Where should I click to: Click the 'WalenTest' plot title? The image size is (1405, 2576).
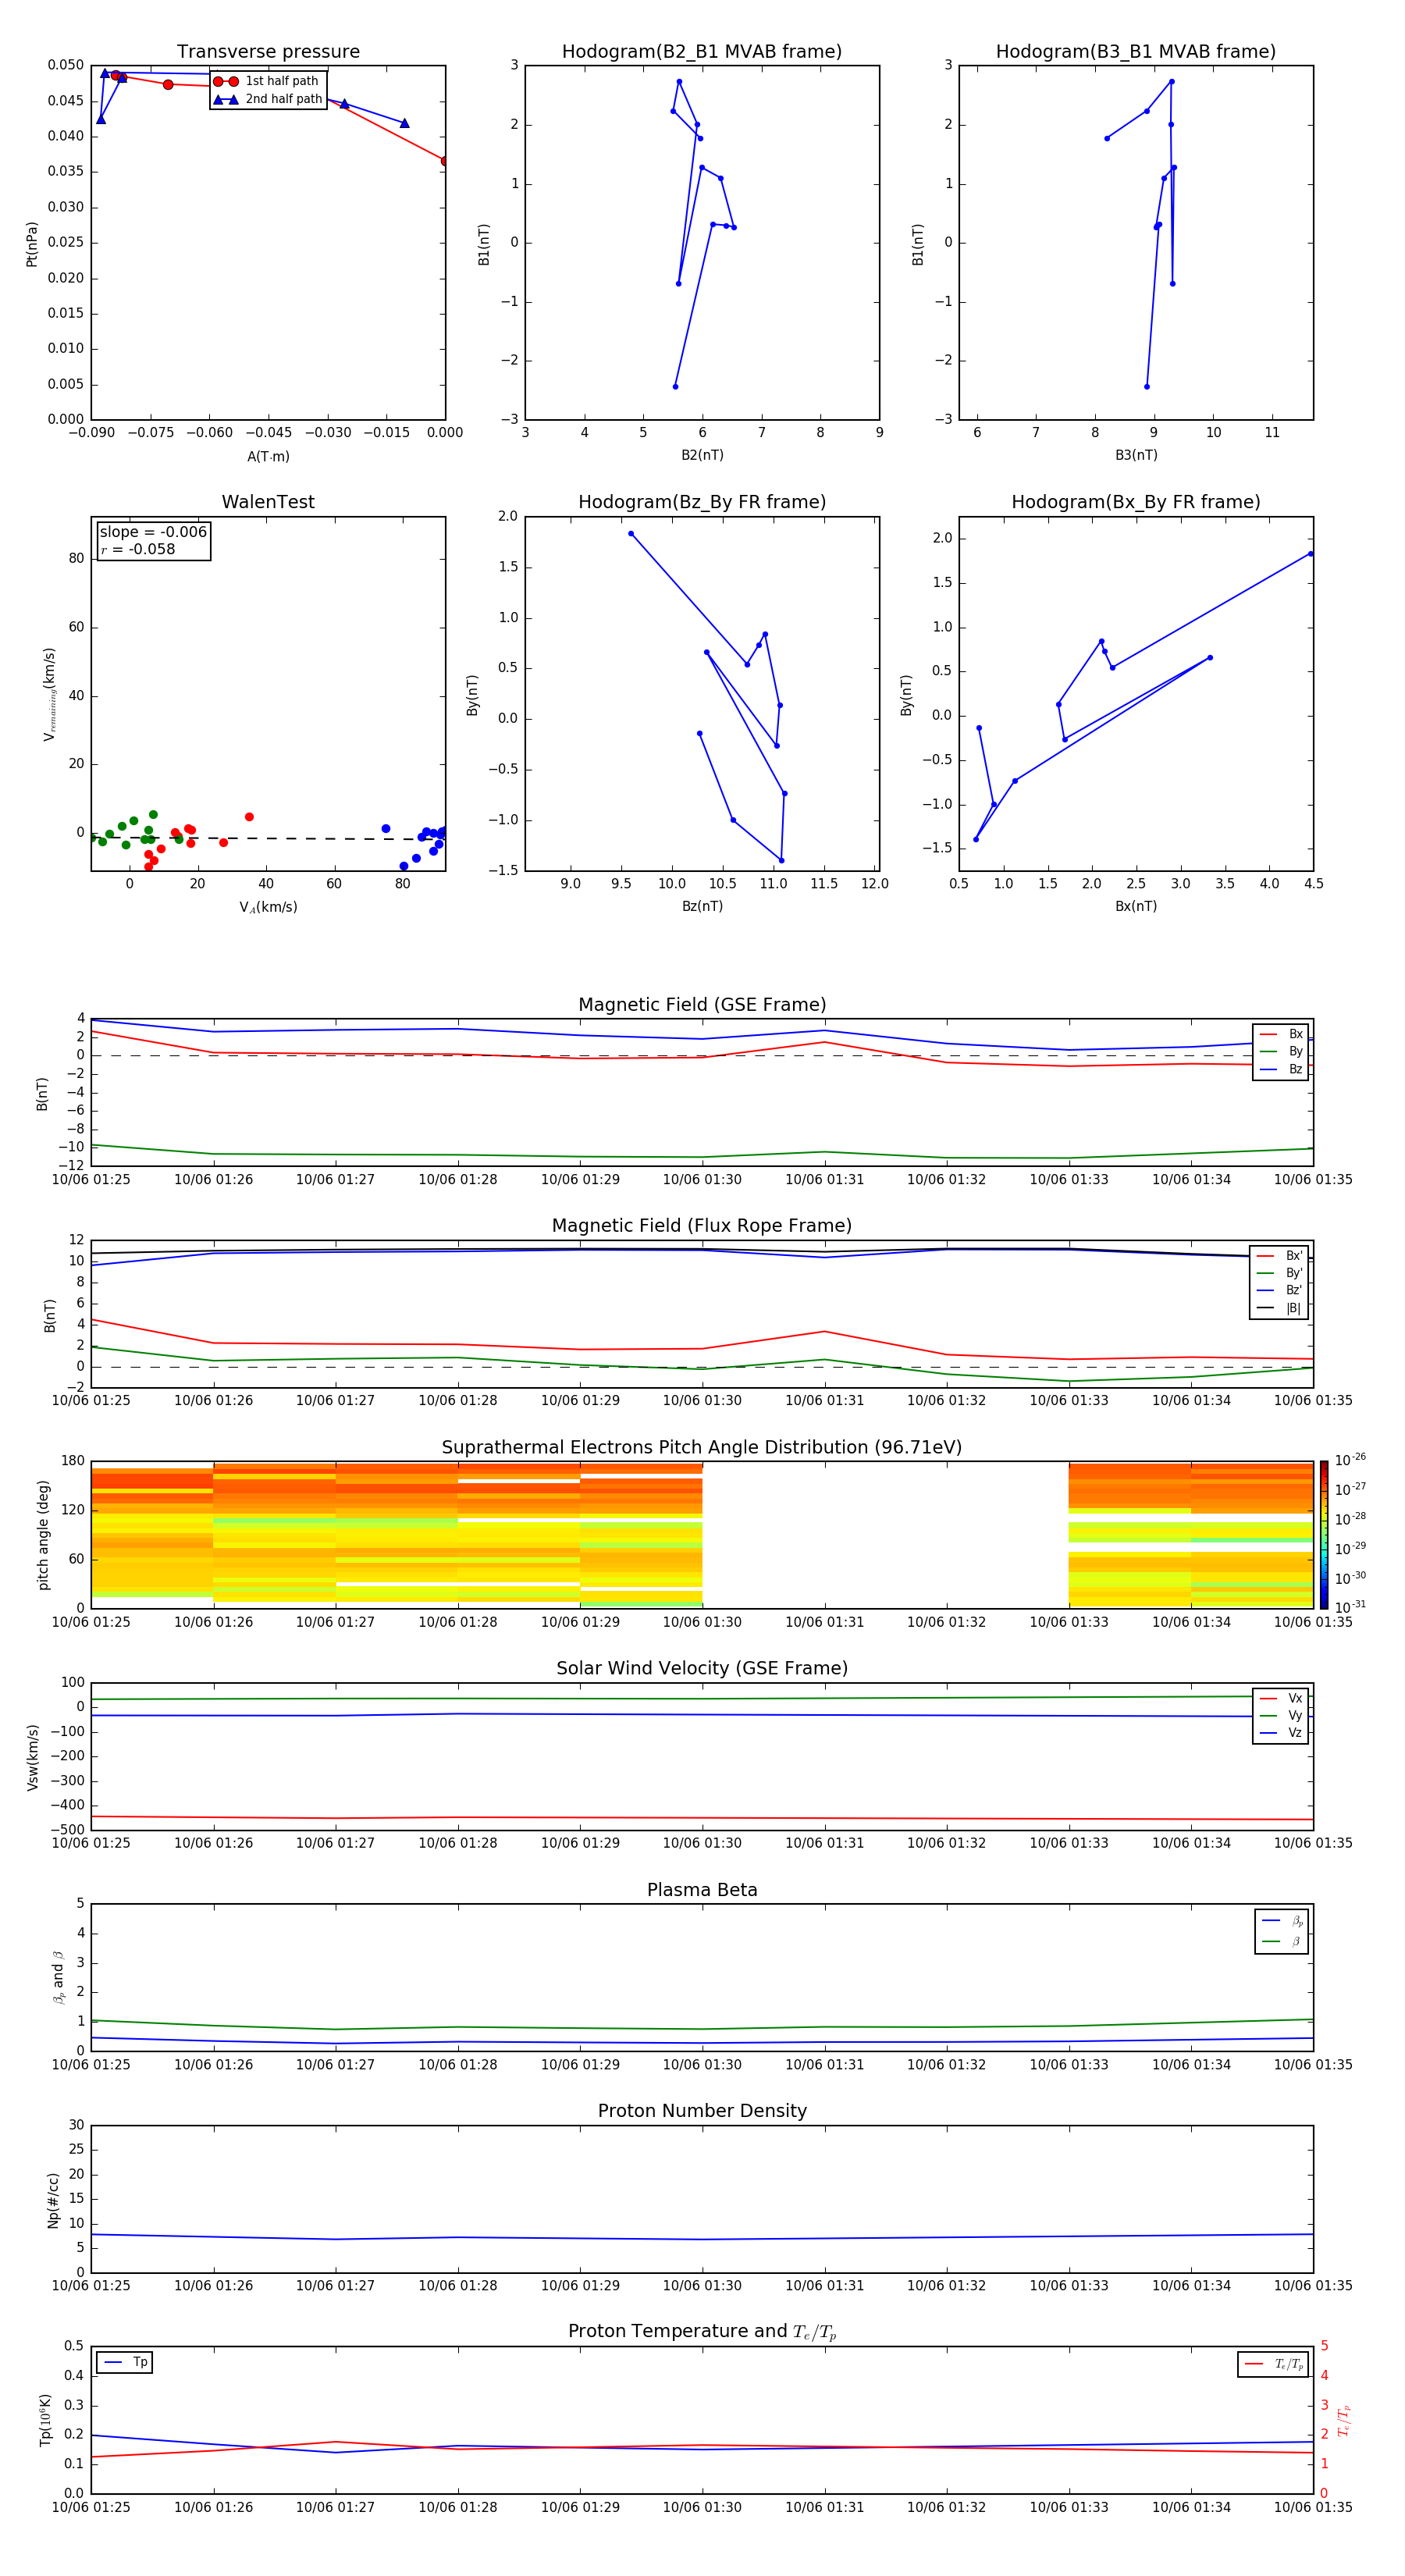(x=268, y=502)
